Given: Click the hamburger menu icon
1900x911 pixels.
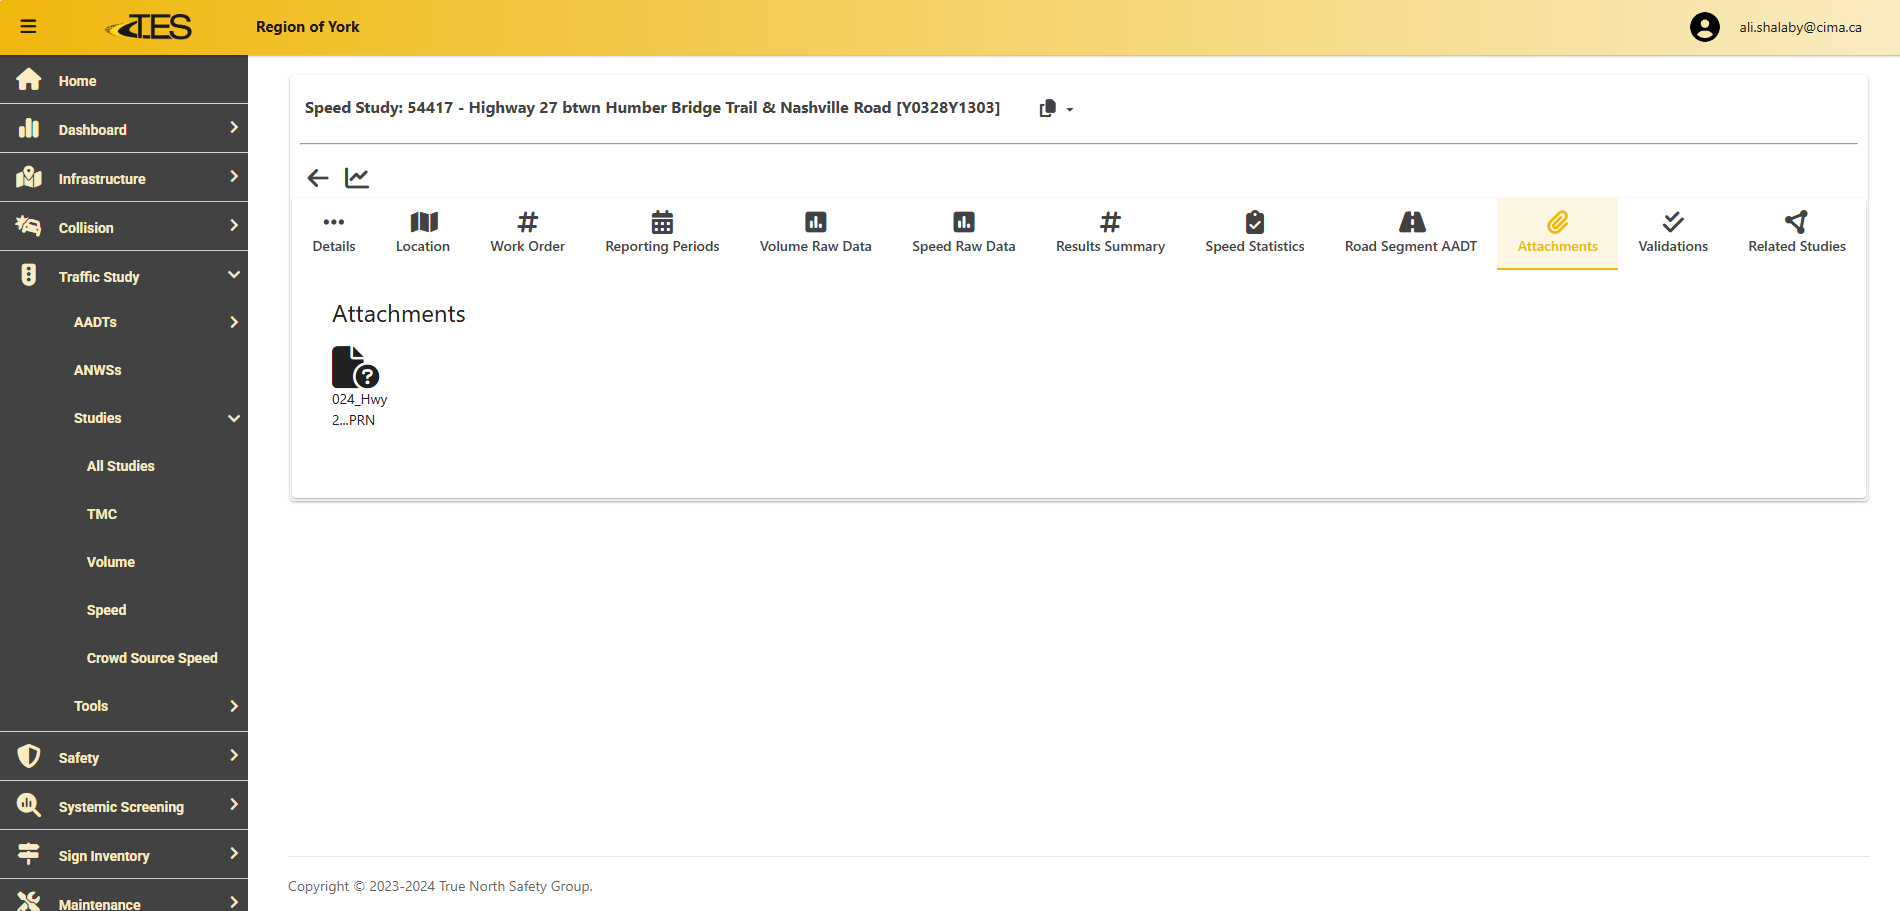Looking at the screenshot, I should [x=28, y=27].
